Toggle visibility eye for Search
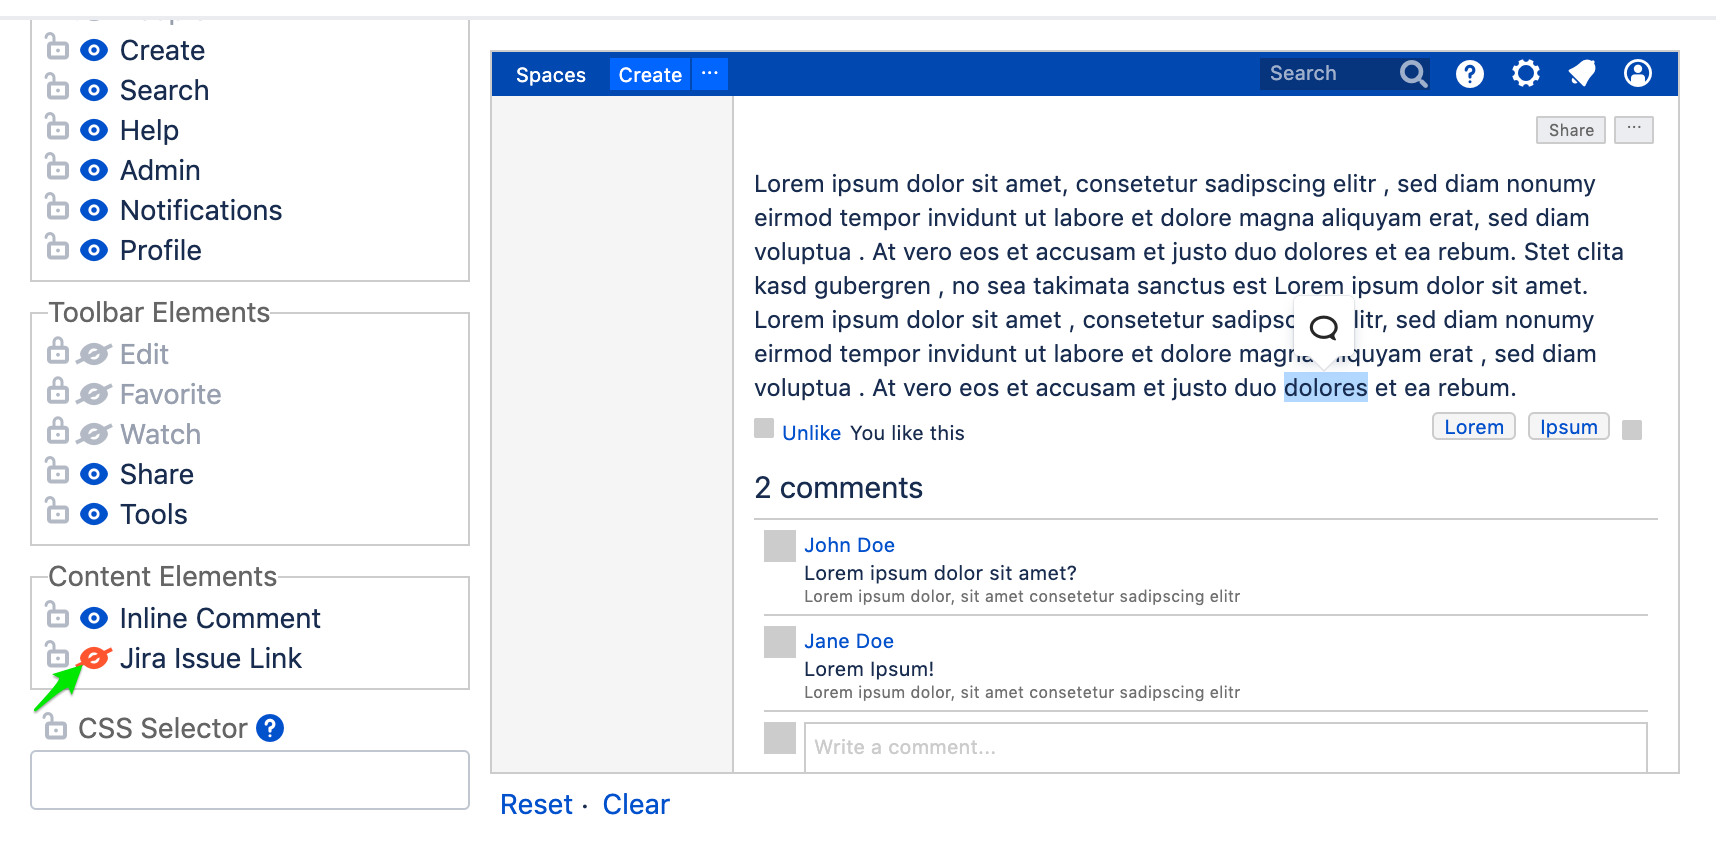Image resolution: width=1716 pixels, height=852 pixels. pyautogui.click(x=93, y=90)
